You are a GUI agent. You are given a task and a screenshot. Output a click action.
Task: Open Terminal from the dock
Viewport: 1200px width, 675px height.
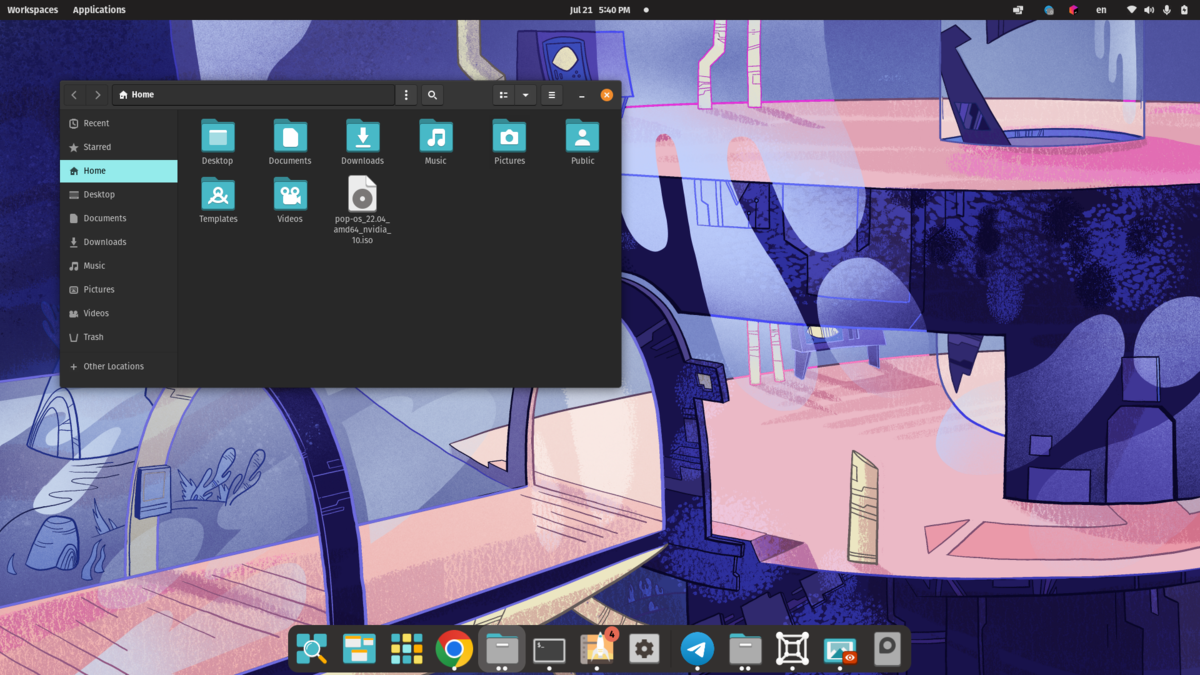pyautogui.click(x=549, y=650)
